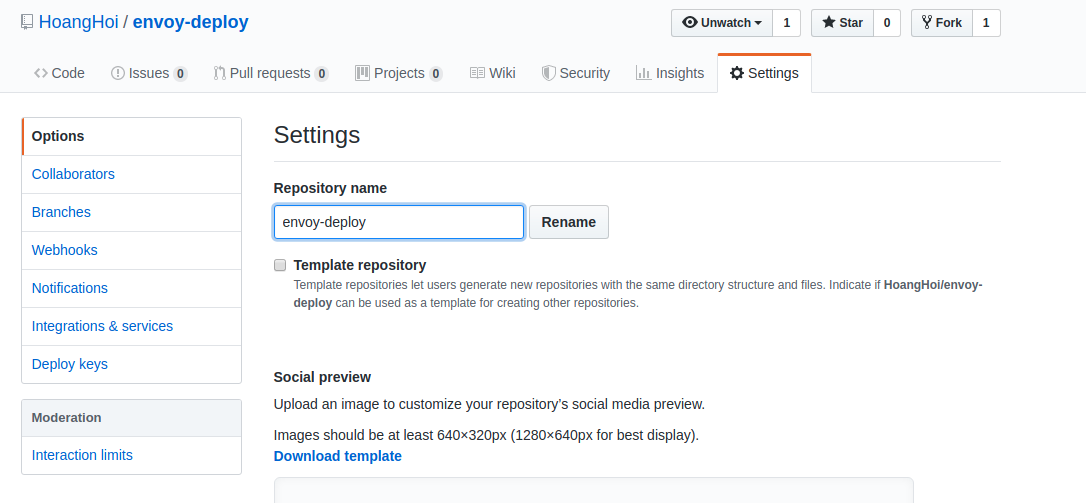Click the Projects board icon
The width and height of the screenshot is (1086, 503).
point(362,73)
